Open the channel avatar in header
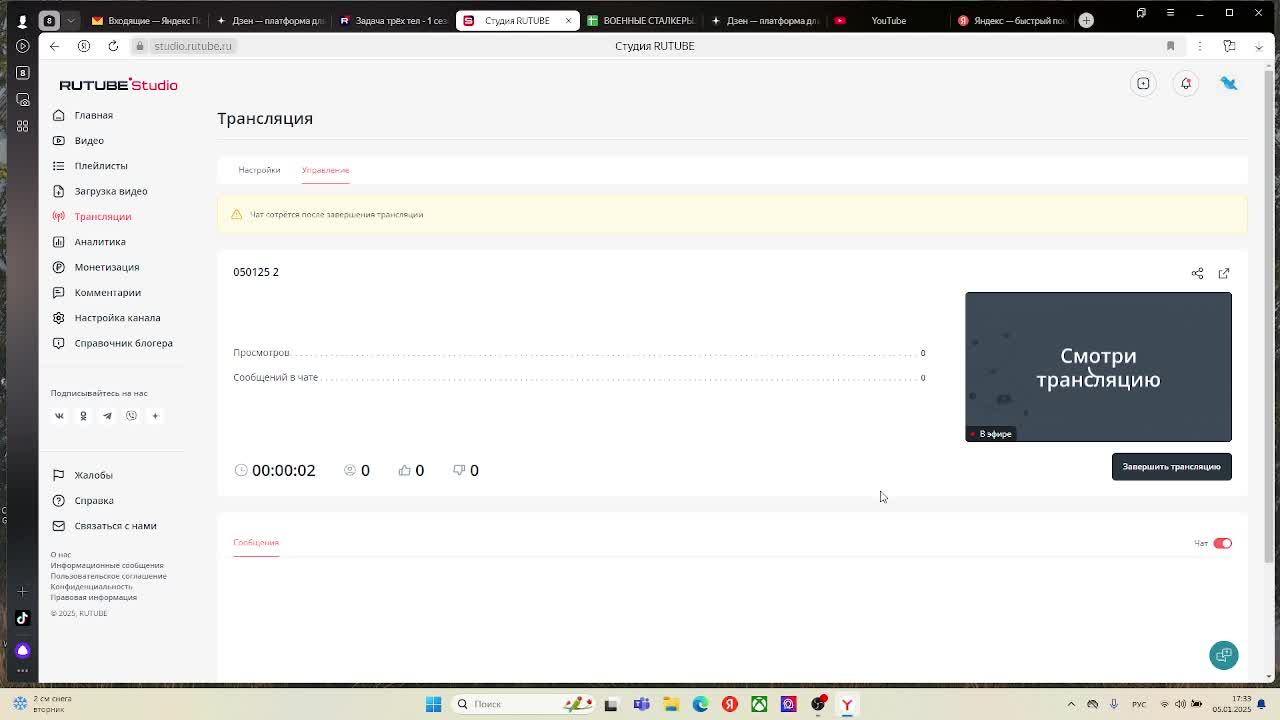The width and height of the screenshot is (1280, 720). coord(1229,84)
